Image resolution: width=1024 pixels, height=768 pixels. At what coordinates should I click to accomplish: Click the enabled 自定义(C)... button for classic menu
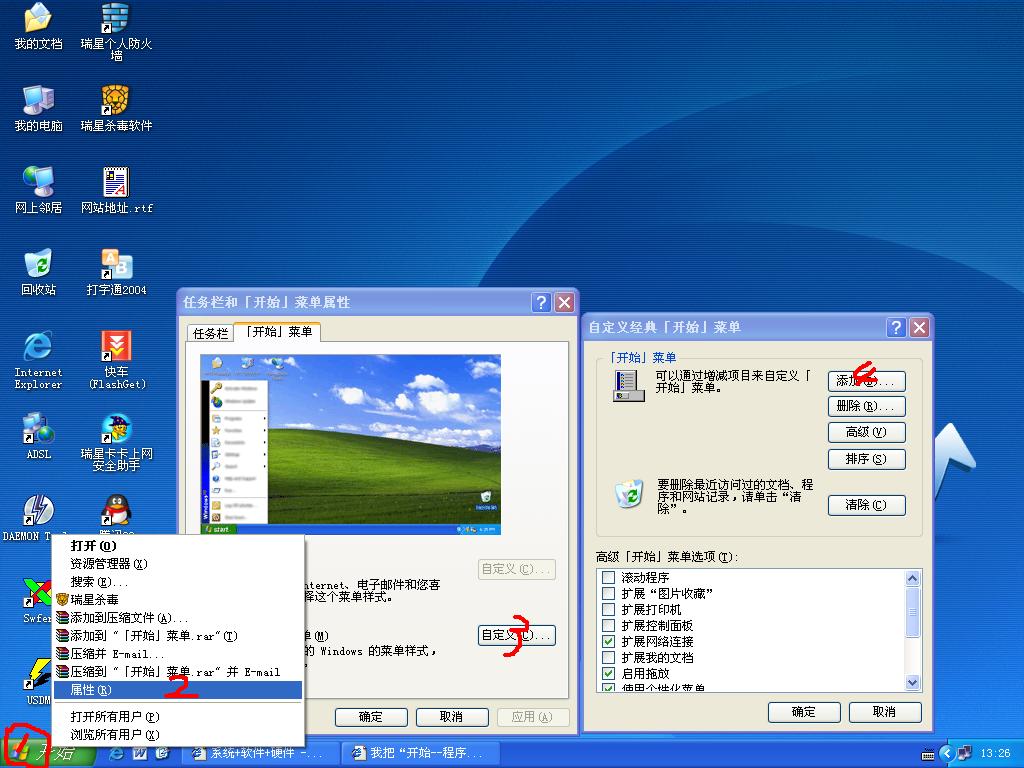517,635
